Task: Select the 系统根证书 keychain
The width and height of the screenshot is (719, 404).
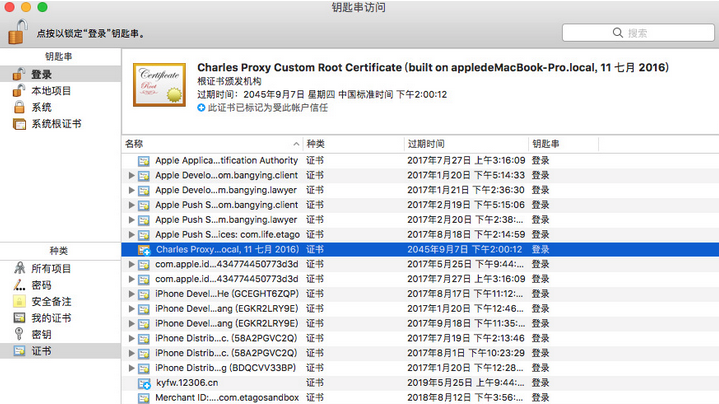Action: click(61, 124)
